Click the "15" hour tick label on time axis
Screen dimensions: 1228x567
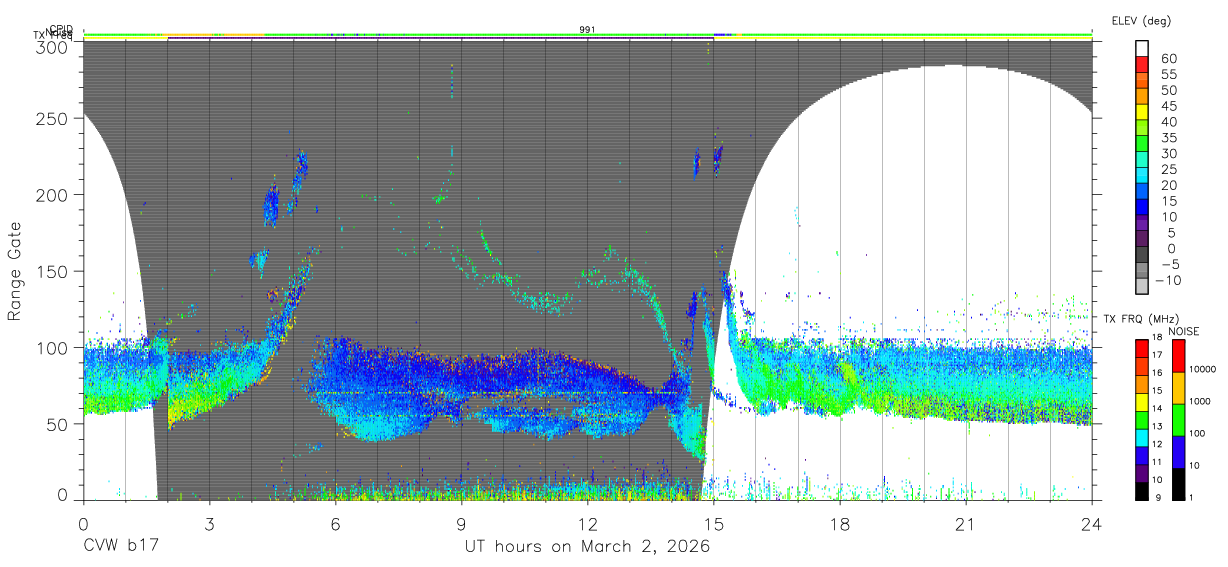pos(714,523)
